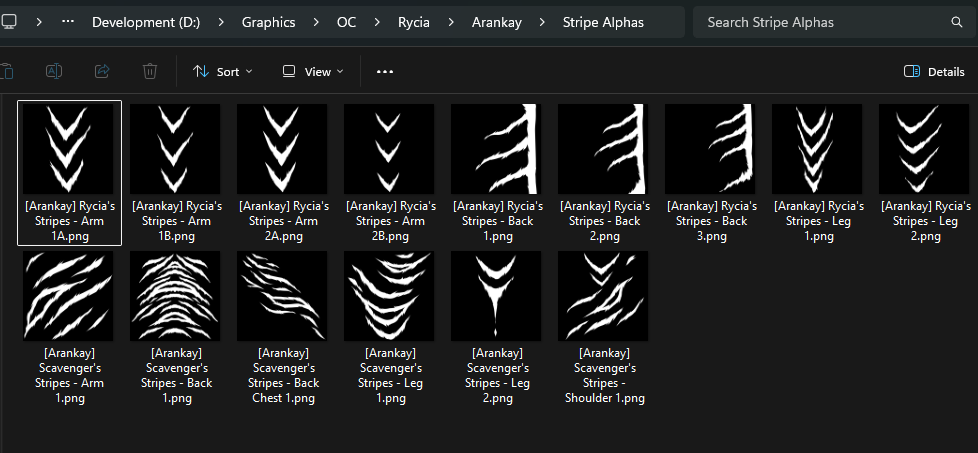Expand chevron after Development (D:)
This screenshot has height=453, width=978.
point(221,22)
